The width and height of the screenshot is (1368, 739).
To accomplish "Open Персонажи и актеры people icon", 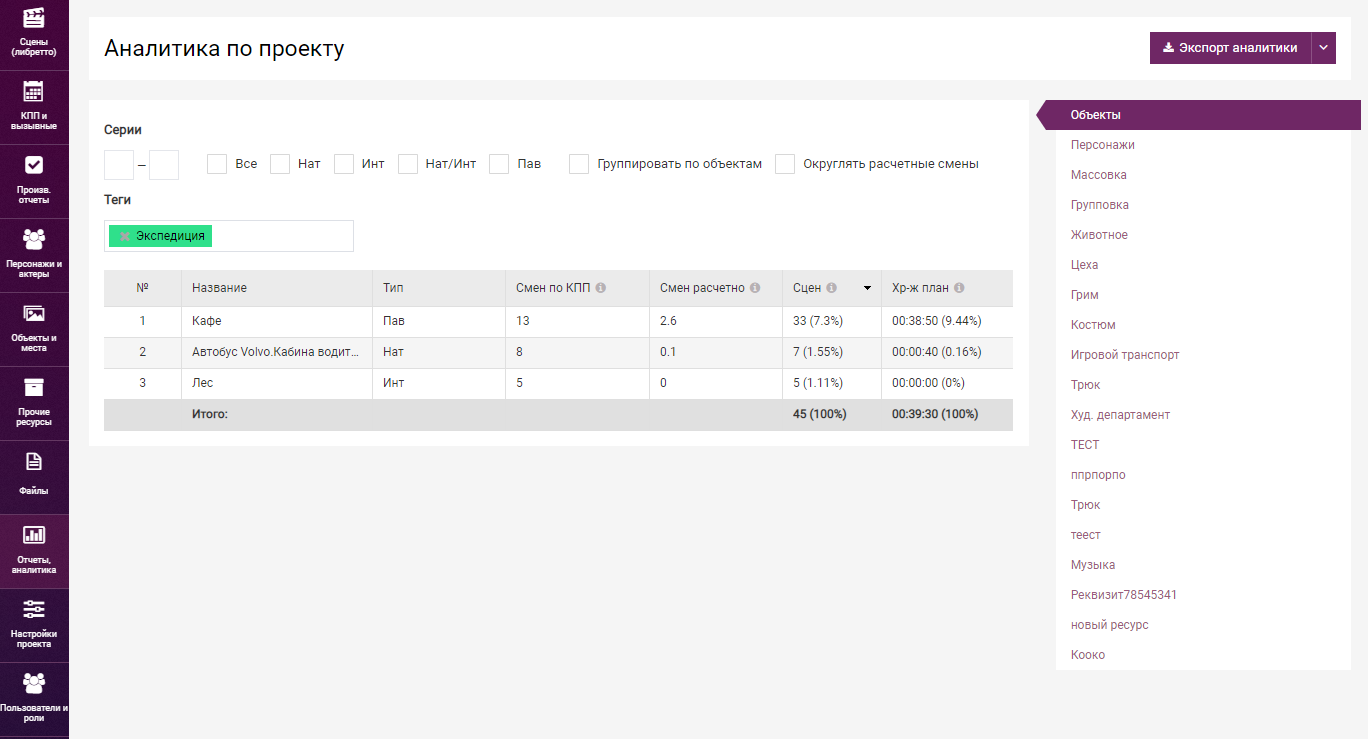I will coord(34,239).
